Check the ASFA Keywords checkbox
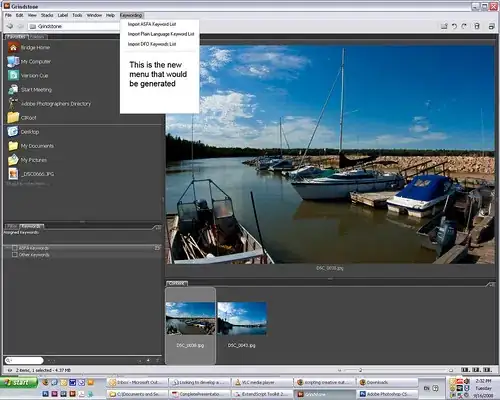The width and height of the screenshot is (500, 400). 14,248
